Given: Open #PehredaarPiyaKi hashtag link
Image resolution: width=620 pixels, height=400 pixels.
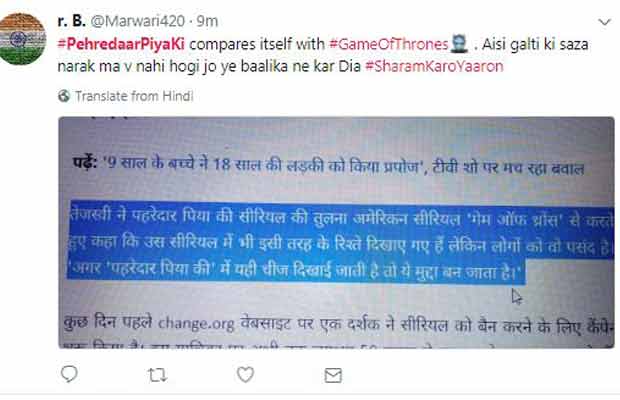Looking at the screenshot, I should coord(121,44).
